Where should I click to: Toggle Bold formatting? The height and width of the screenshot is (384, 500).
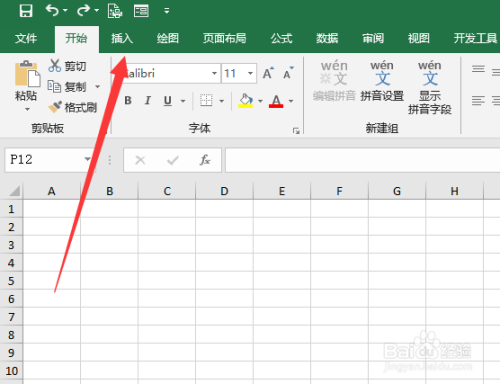128,100
